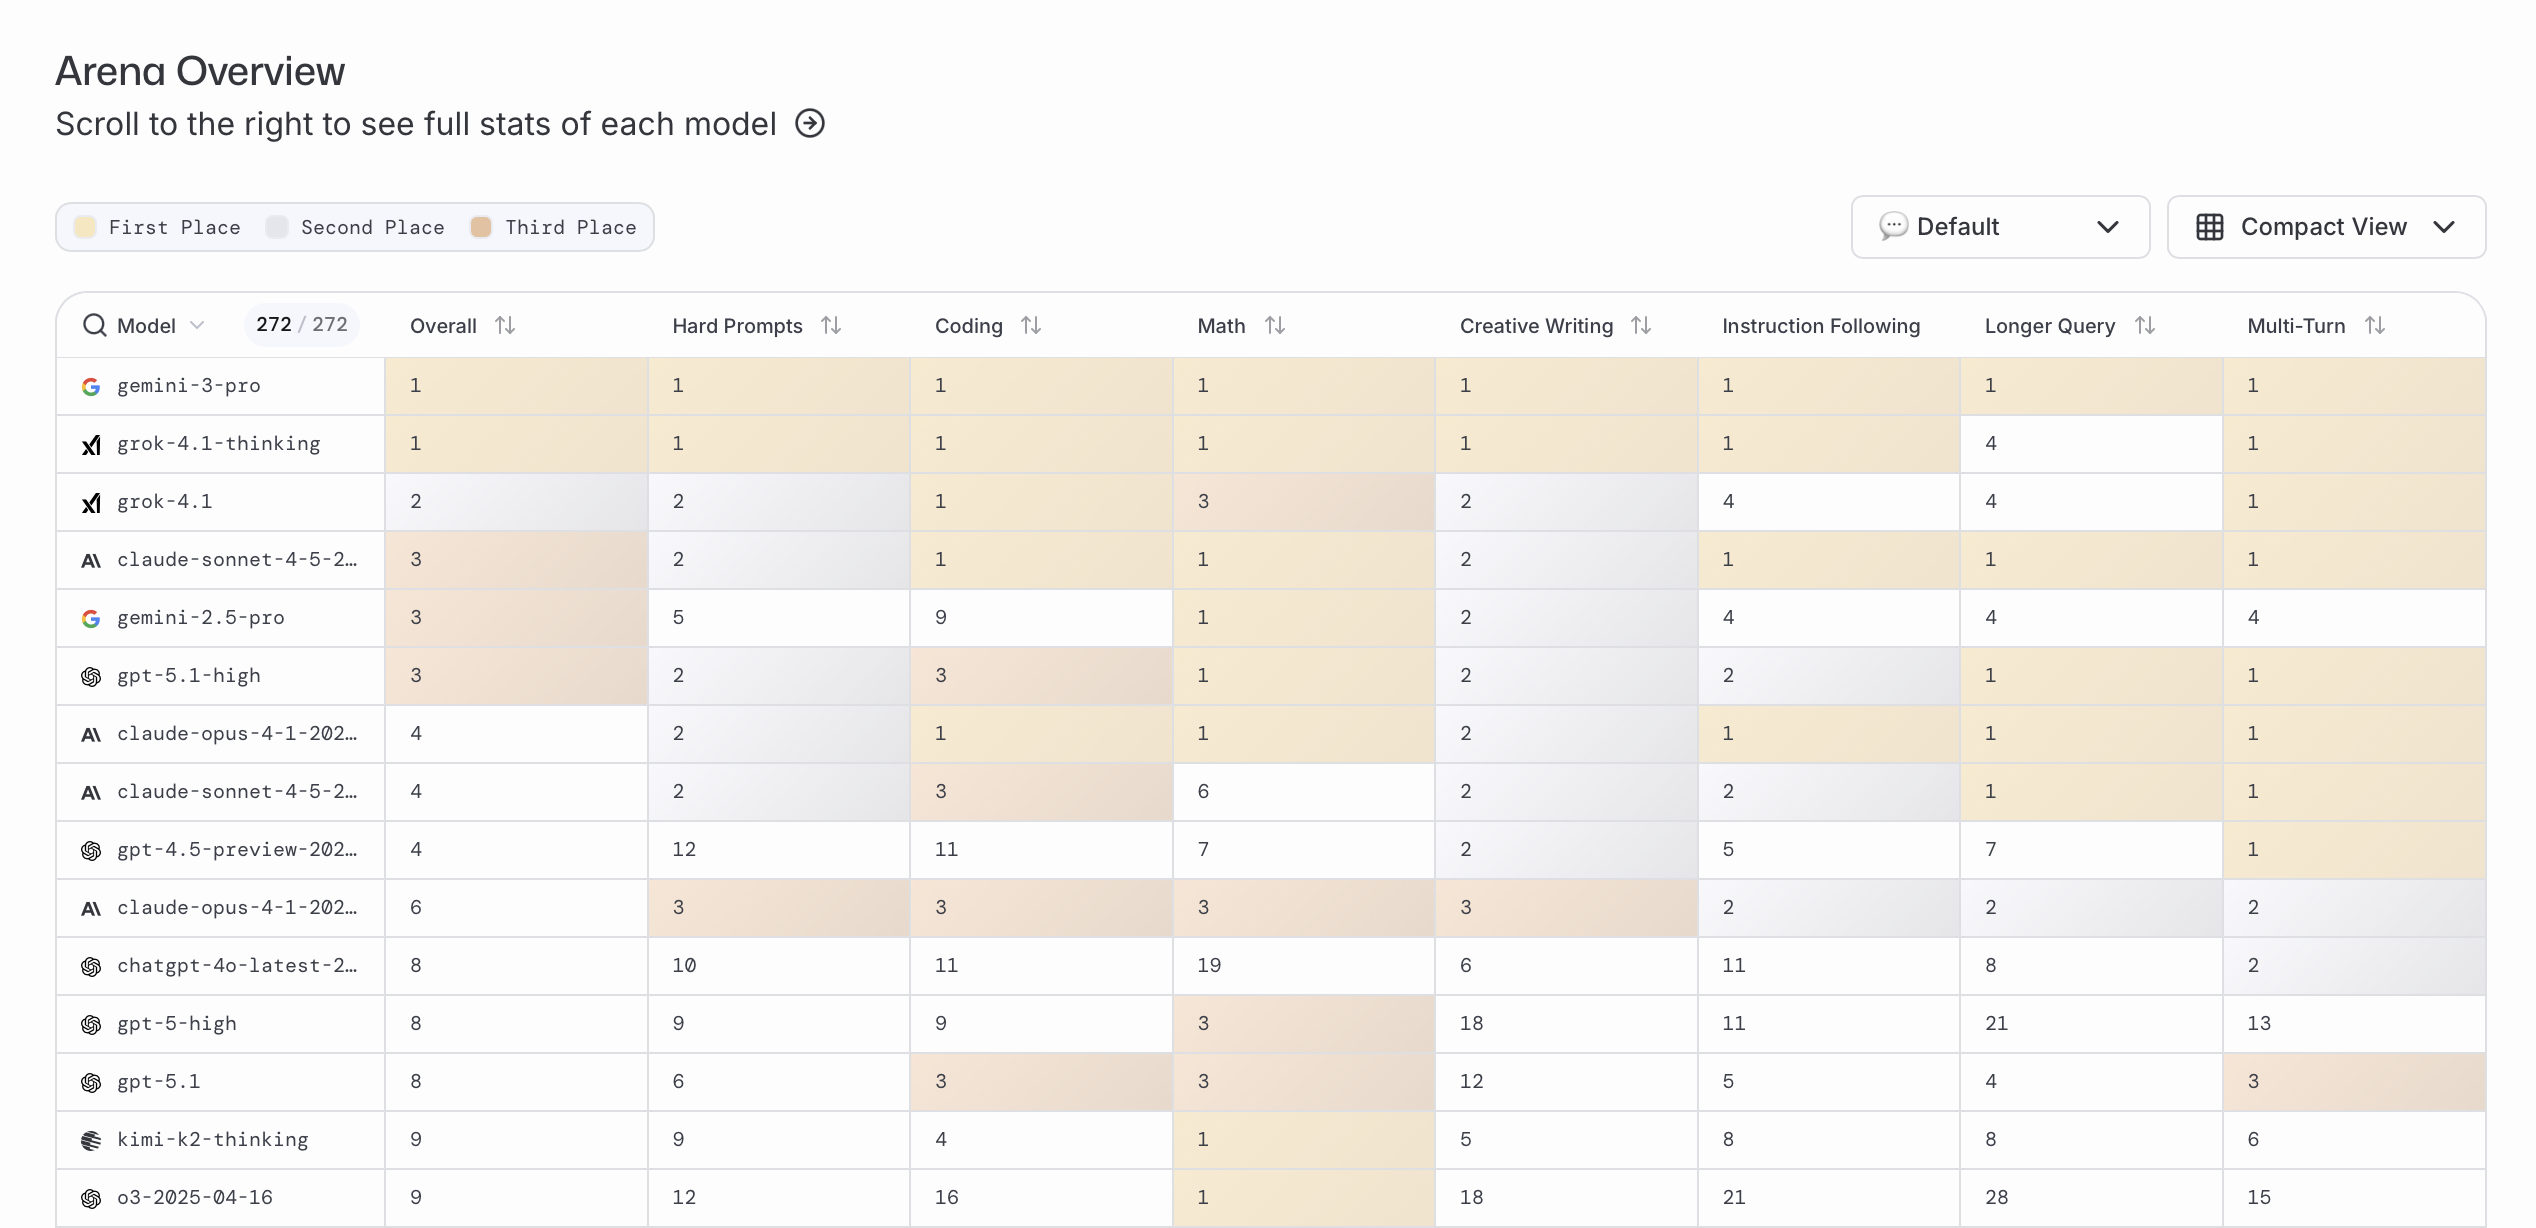This screenshot has width=2536, height=1228.
Task: Click the "Third Place" legend label
Action: (x=571, y=227)
